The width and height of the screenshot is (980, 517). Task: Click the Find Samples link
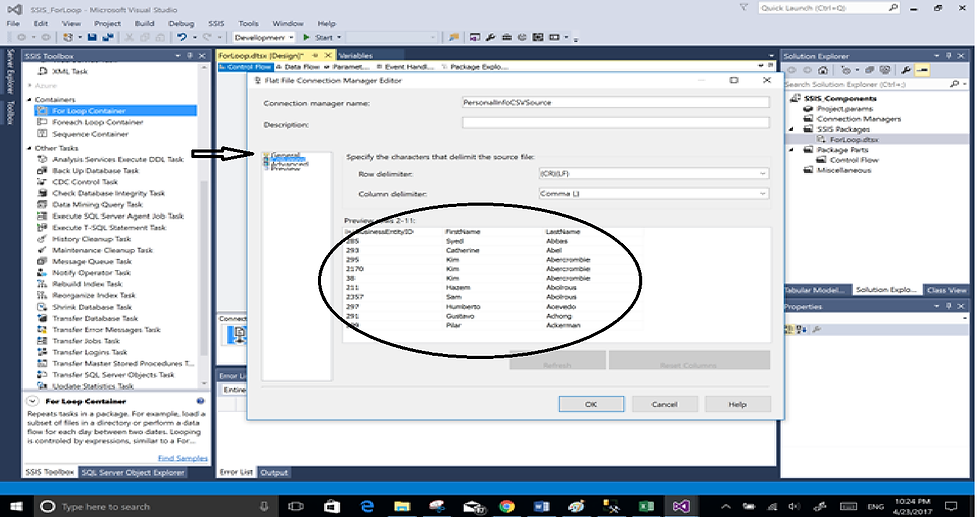click(182, 458)
